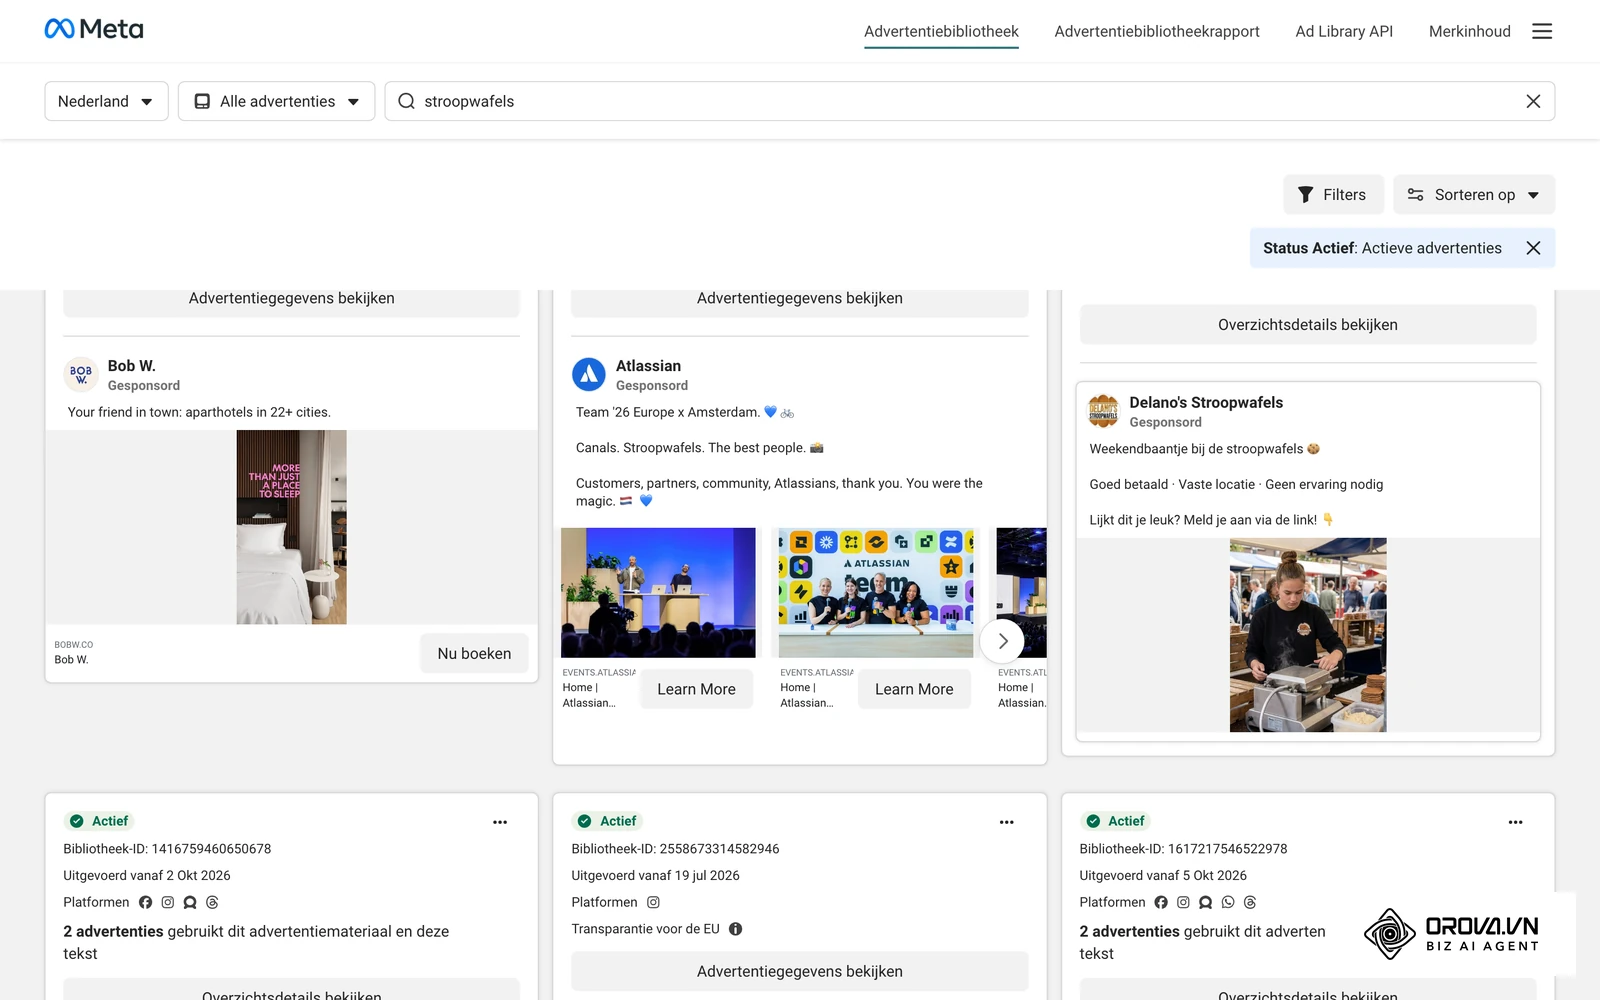Screen dimensions: 1600x1000
Task: Open Atlassian profile logo
Action: (589, 374)
